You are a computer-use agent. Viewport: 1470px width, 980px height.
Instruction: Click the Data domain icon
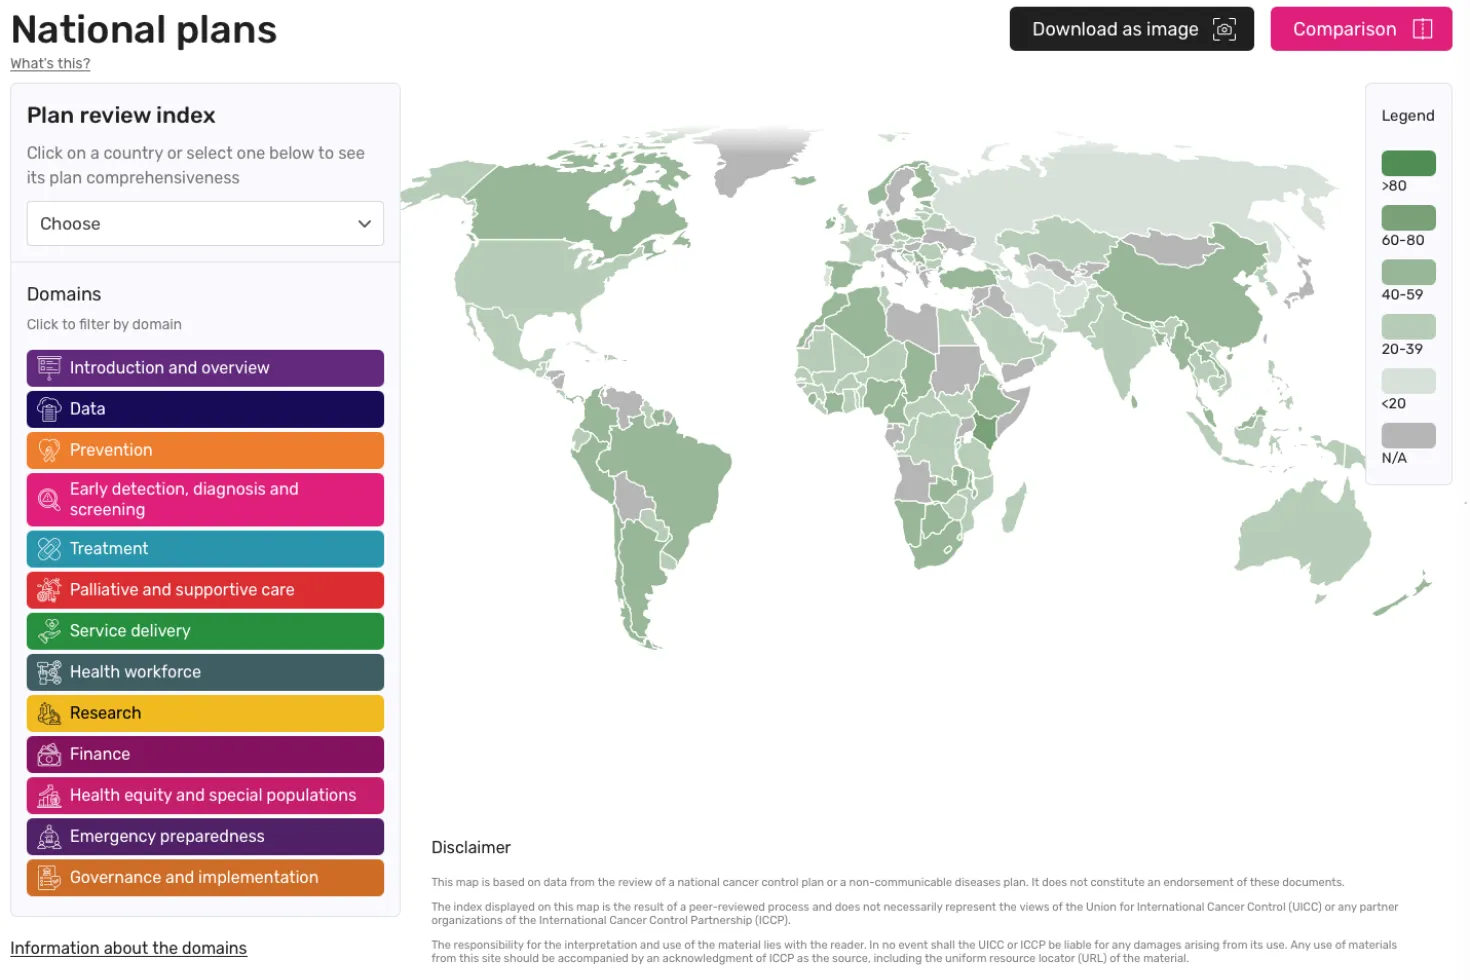click(x=49, y=409)
